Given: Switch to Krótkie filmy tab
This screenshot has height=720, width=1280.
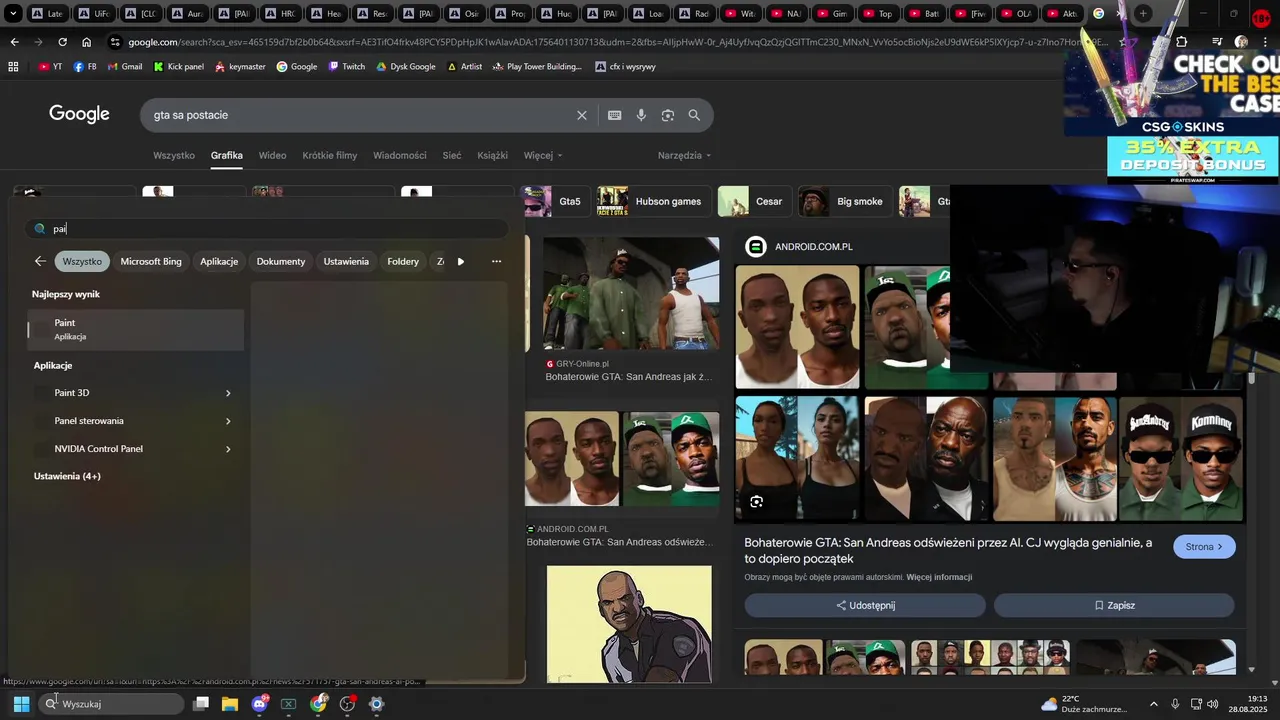Looking at the screenshot, I should tap(330, 155).
